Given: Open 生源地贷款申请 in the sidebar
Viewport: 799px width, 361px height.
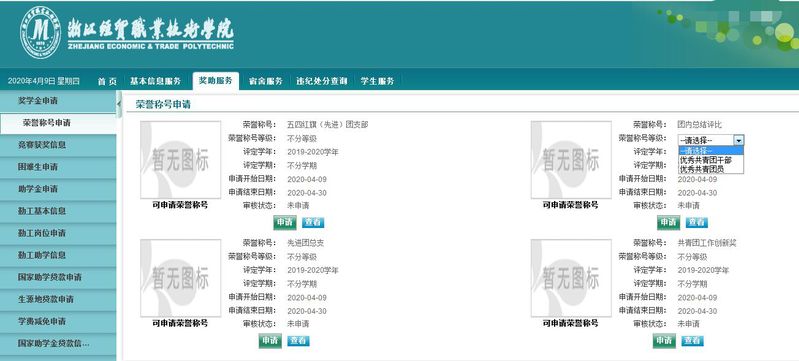Looking at the screenshot, I should pyautogui.click(x=58, y=299).
